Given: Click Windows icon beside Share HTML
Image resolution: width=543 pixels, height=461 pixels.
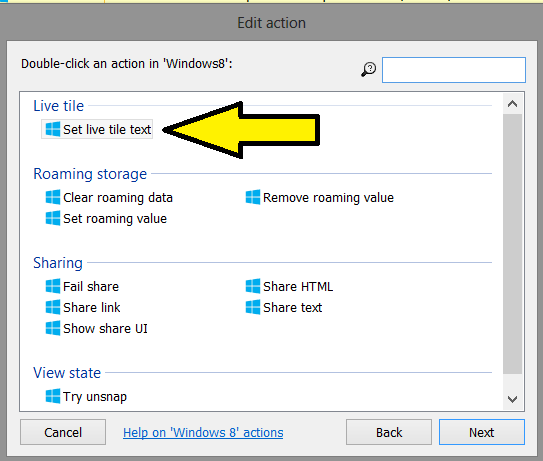Looking at the screenshot, I should coord(253,286).
